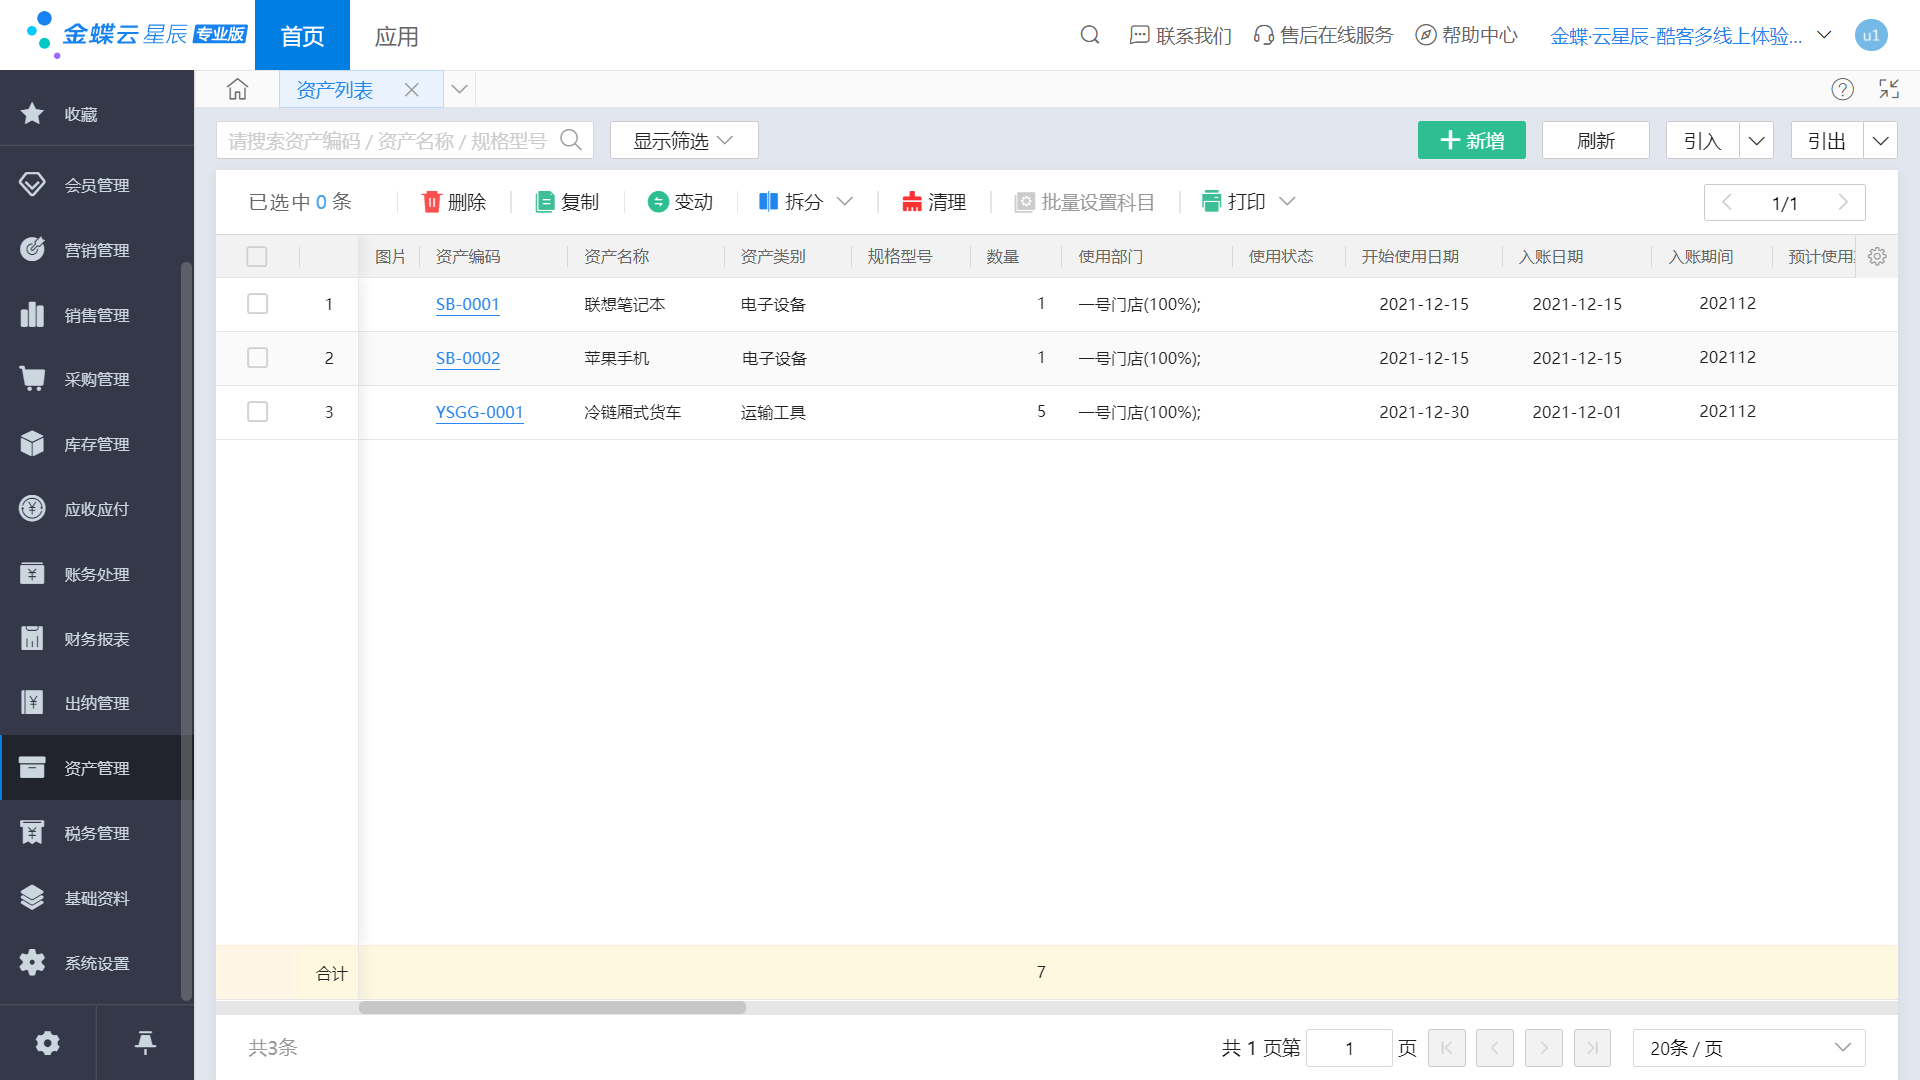Open 账务处理 sidebar icon
The image size is (1920, 1080).
pyautogui.click(x=32, y=574)
